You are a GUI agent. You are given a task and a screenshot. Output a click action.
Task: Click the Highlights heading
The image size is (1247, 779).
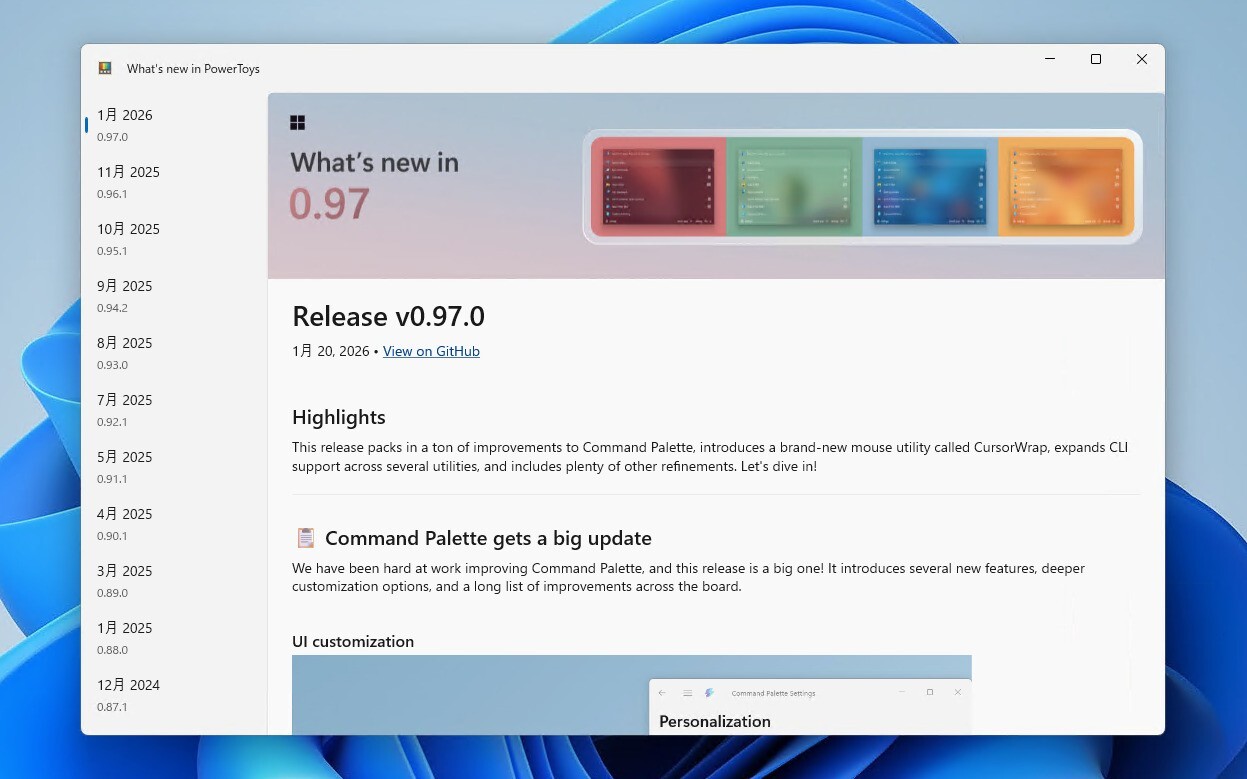(x=339, y=417)
